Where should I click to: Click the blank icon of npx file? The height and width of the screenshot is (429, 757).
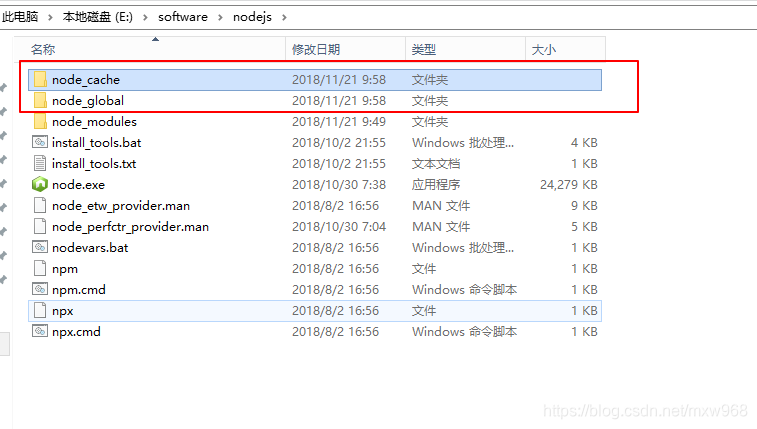(x=40, y=310)
